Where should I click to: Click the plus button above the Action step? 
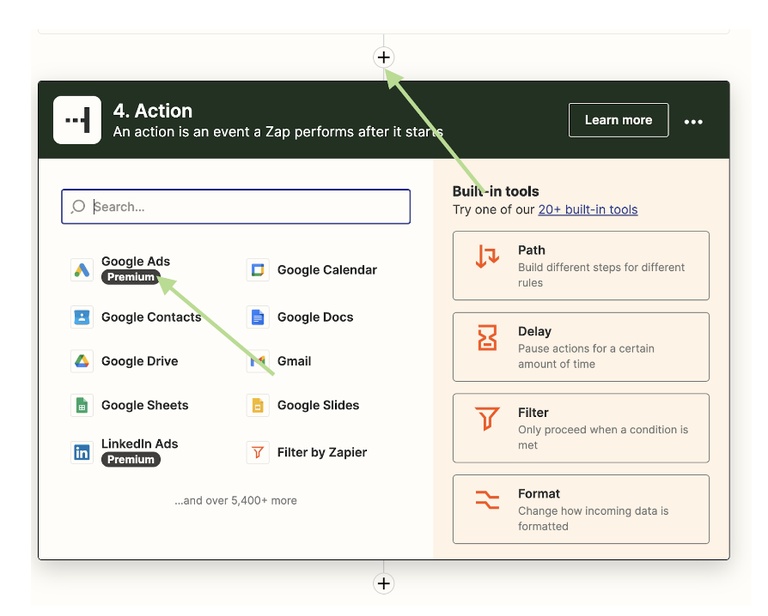coord(384,57)
